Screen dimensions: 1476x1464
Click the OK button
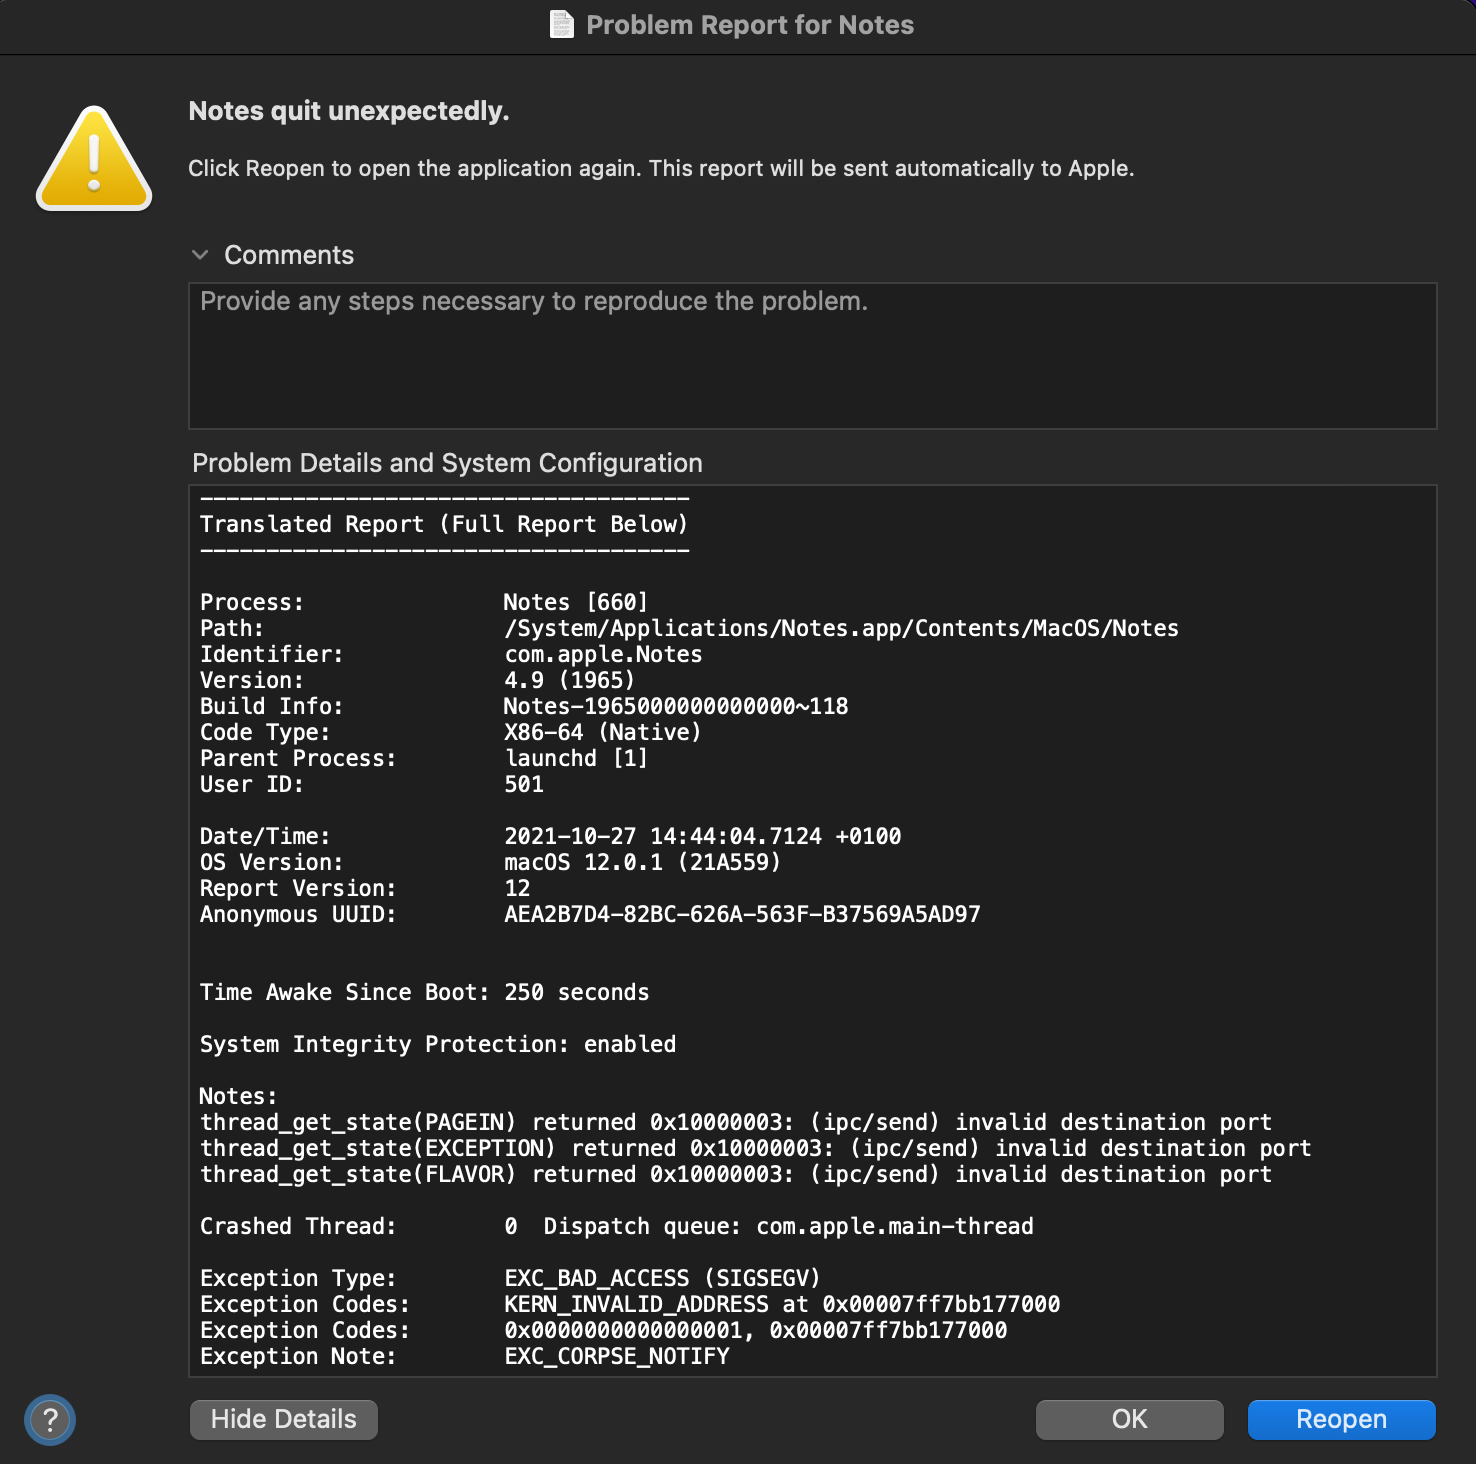pos(1130,1419)
